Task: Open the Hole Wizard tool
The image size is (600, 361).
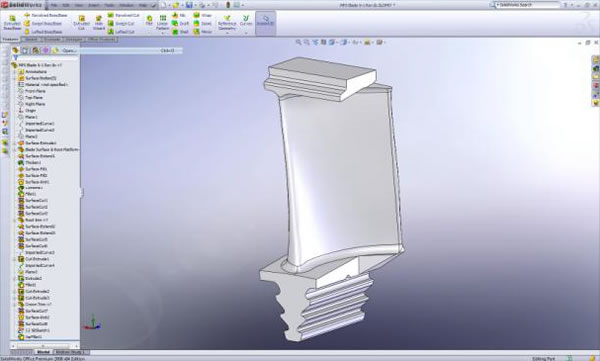Action: coord(99,23)
